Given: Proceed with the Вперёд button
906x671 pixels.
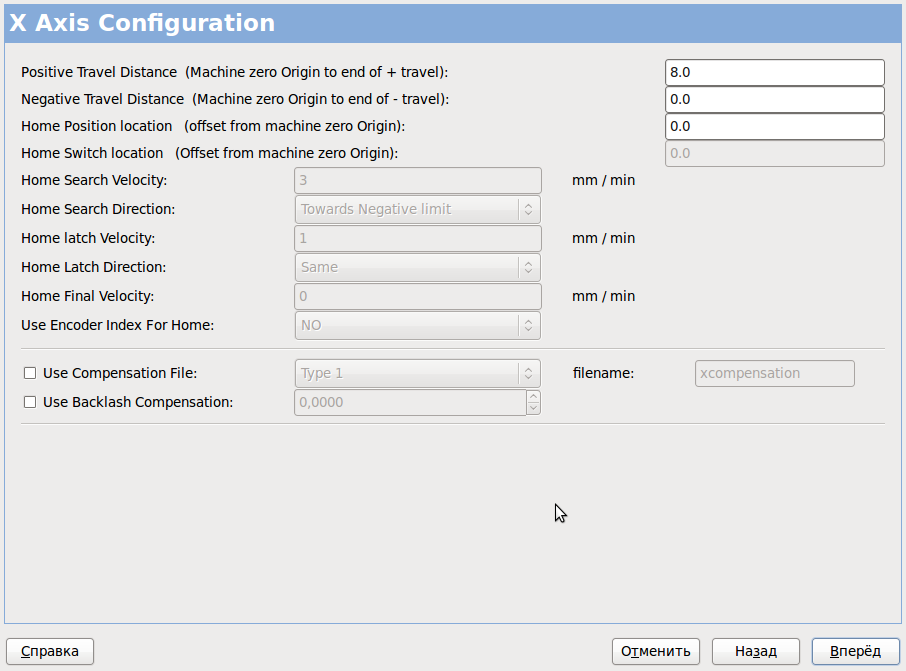Looking at the screenshot, I should [x=855, y=651].
